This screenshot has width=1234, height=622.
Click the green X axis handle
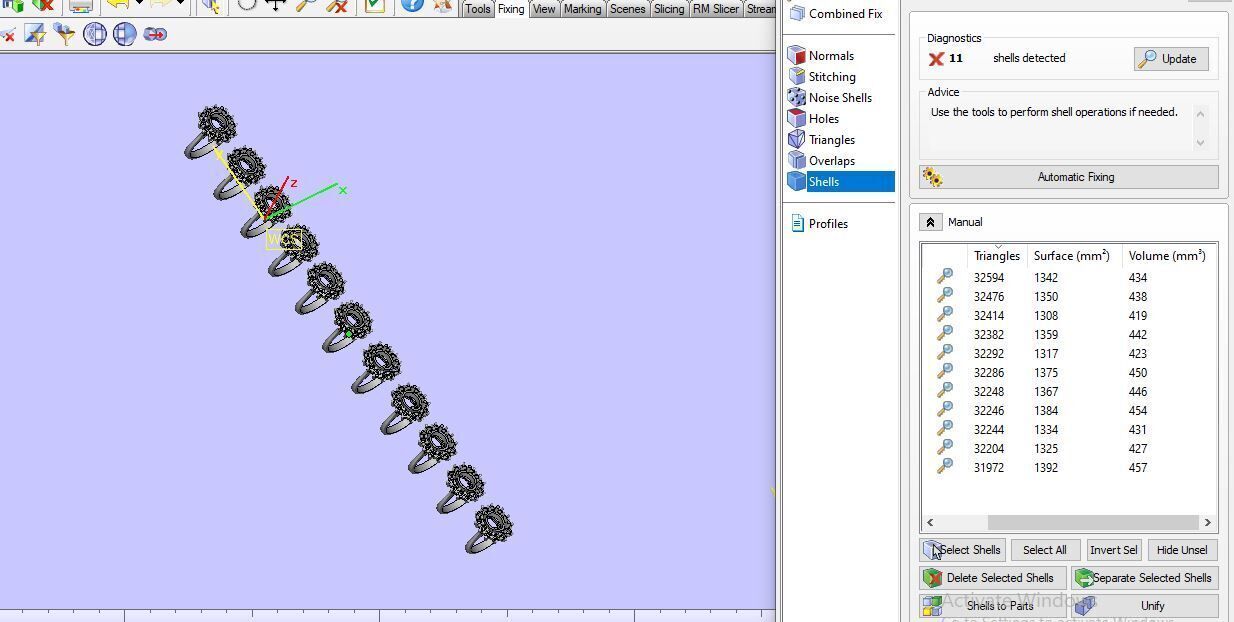(x=343, y=189)
